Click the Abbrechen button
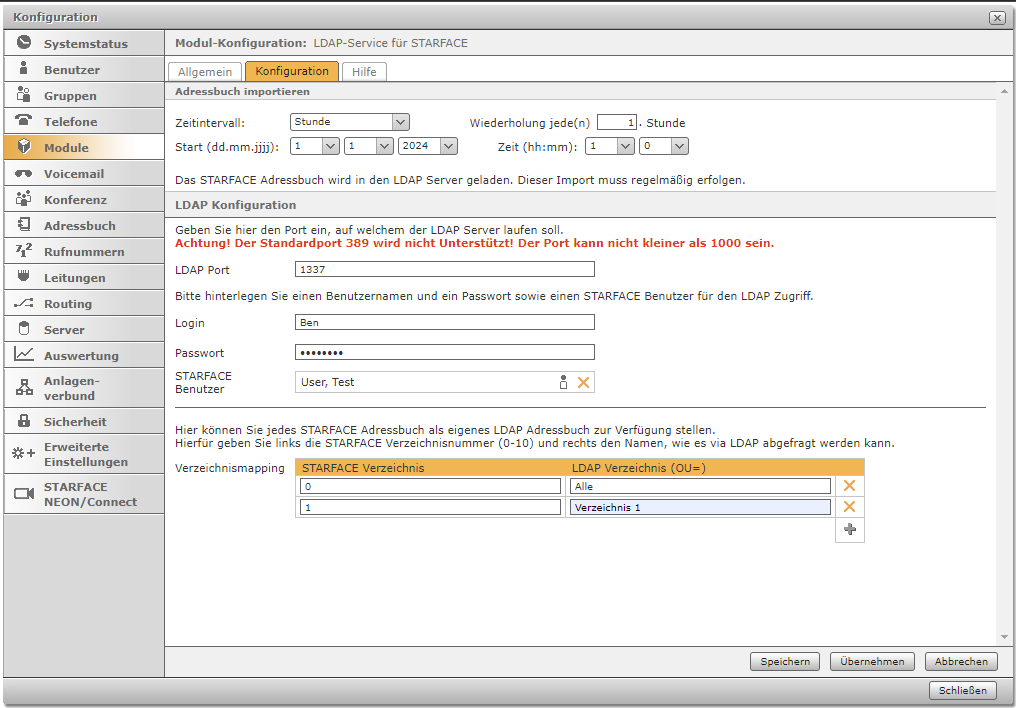Screen dimensions: 1016x708 (x=961, y=661)
